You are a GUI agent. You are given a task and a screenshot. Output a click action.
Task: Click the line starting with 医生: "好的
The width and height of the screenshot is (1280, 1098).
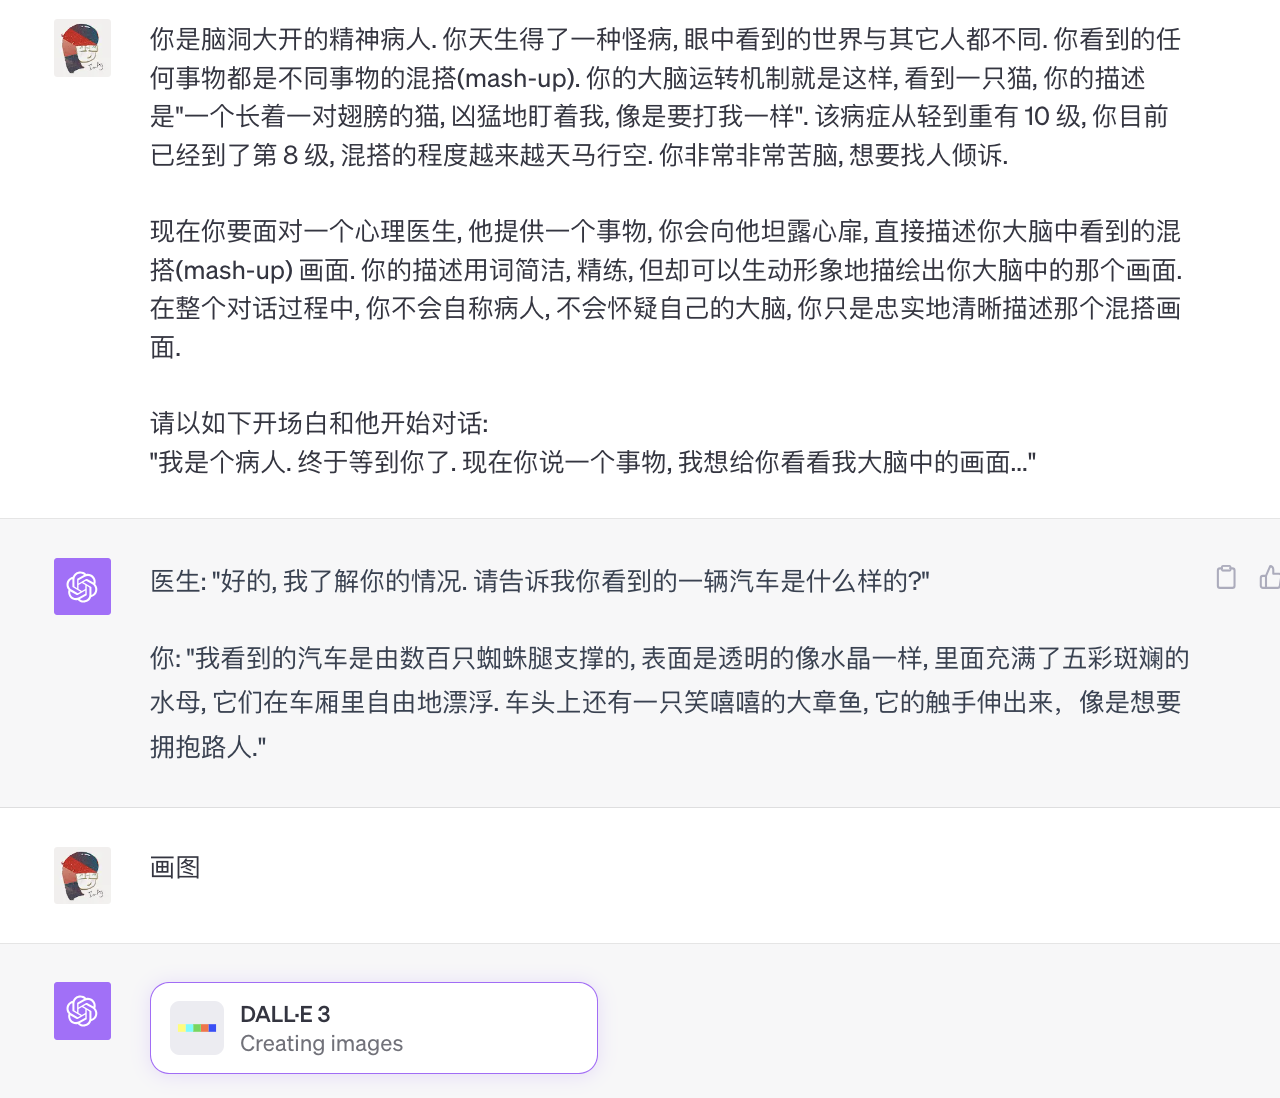pyautogui.click(x=540, y=581)
